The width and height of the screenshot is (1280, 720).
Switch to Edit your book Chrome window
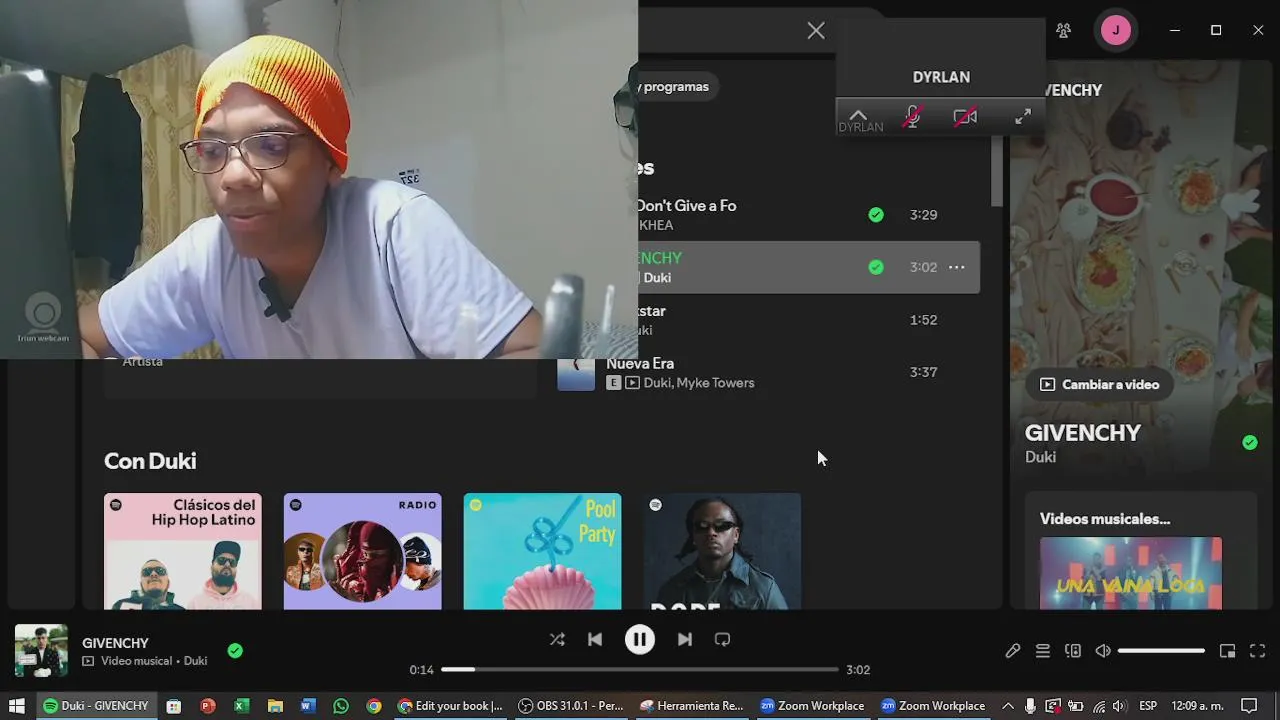click(450, 706)
